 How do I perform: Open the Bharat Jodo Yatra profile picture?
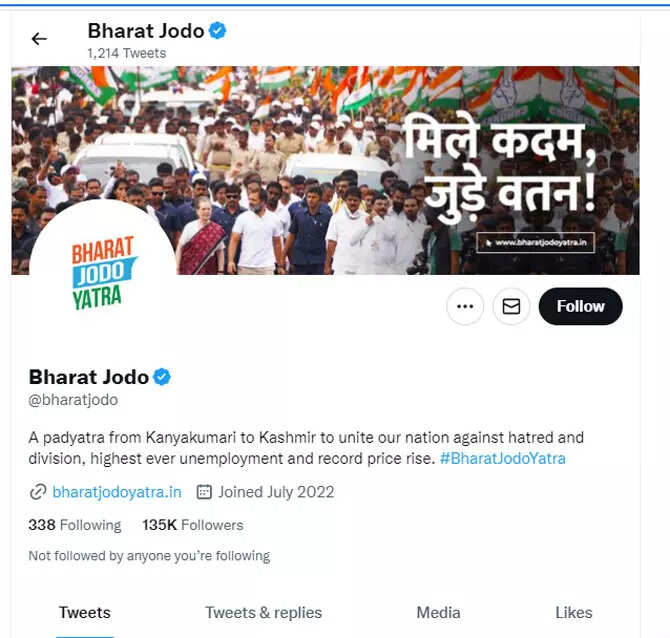point(103,273)
